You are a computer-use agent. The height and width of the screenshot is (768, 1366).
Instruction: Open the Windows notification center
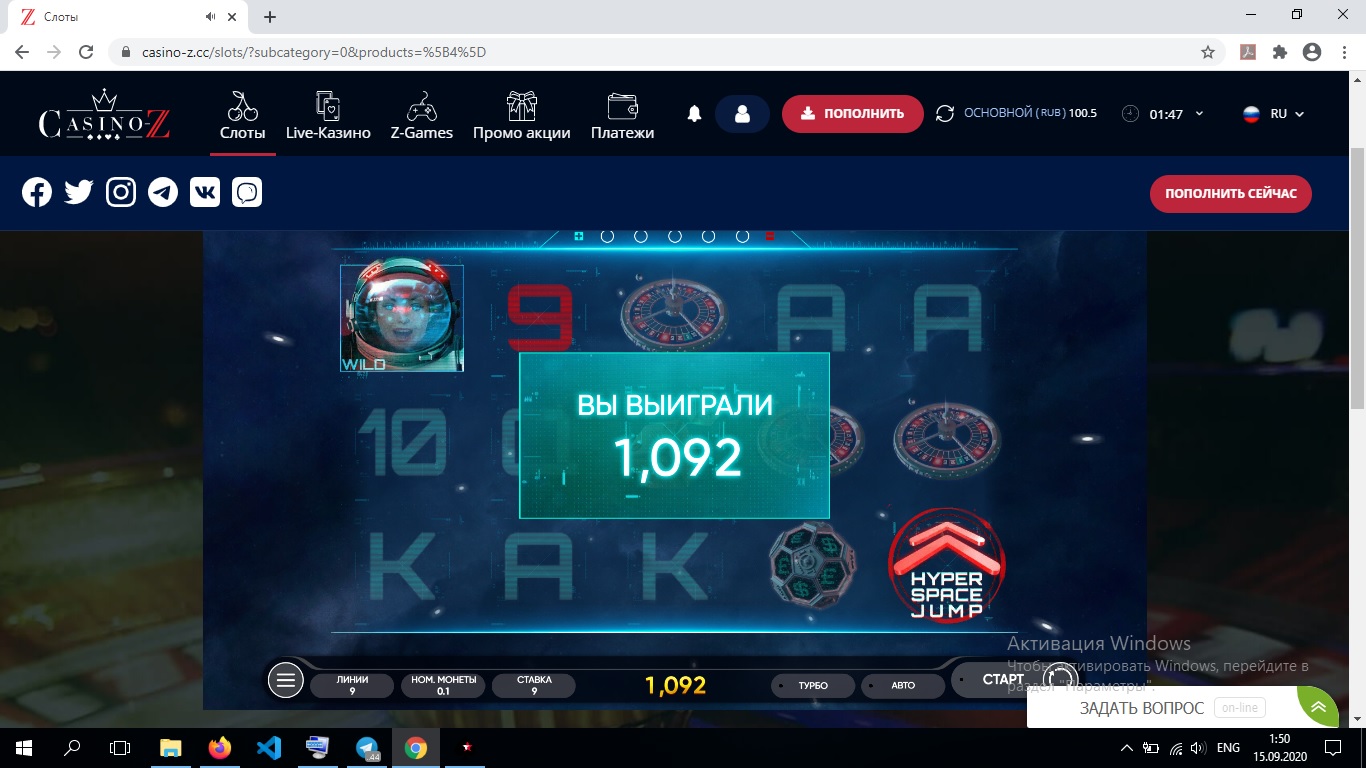(1333, 747)
